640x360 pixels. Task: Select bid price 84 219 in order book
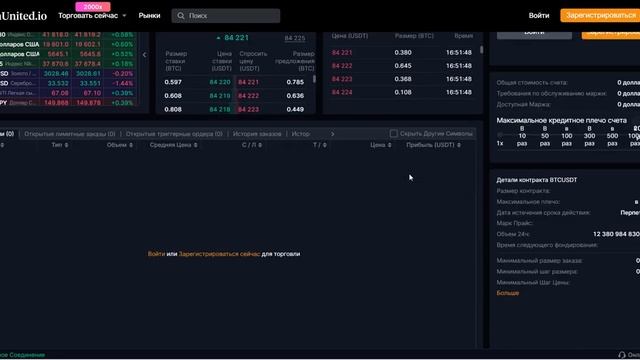pos(220,96)
